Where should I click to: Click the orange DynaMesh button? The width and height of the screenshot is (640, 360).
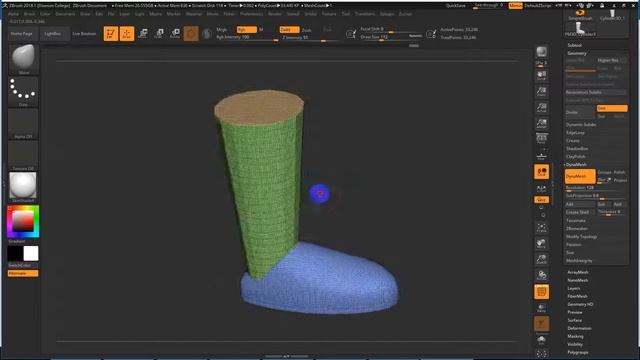[x=580, y=176]
